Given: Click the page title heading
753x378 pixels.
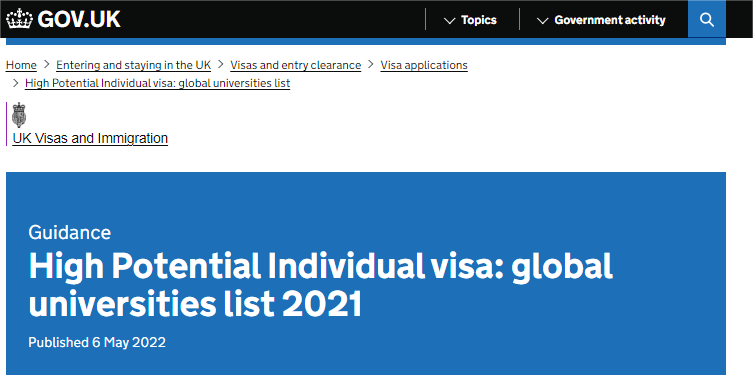Looking at the screenshot, I should tap(321, 284).
